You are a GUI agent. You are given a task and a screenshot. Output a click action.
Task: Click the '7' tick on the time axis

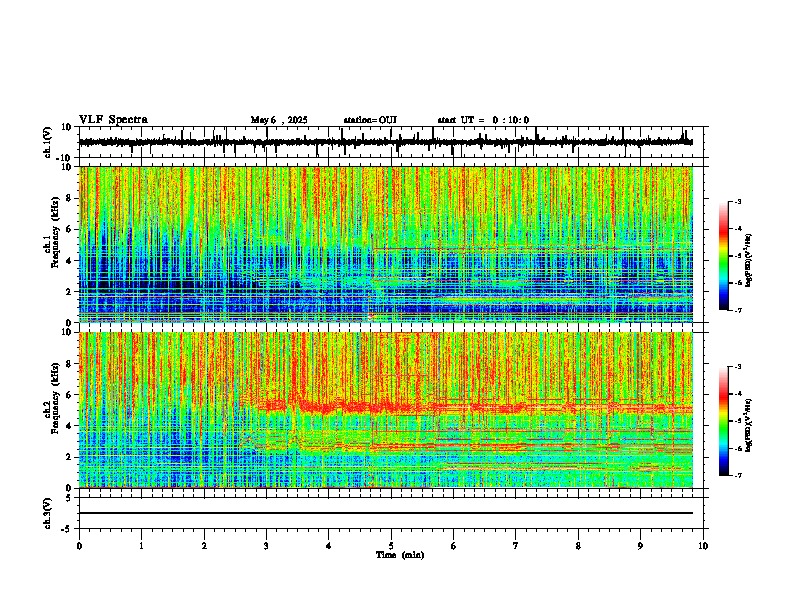pyautogui.click(x=516, y=546)
